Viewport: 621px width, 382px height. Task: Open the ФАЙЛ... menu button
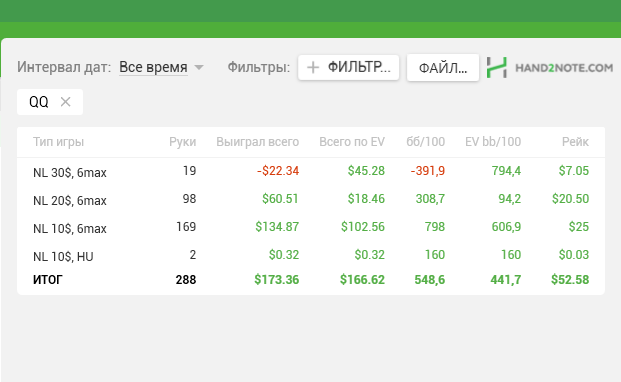443,68
